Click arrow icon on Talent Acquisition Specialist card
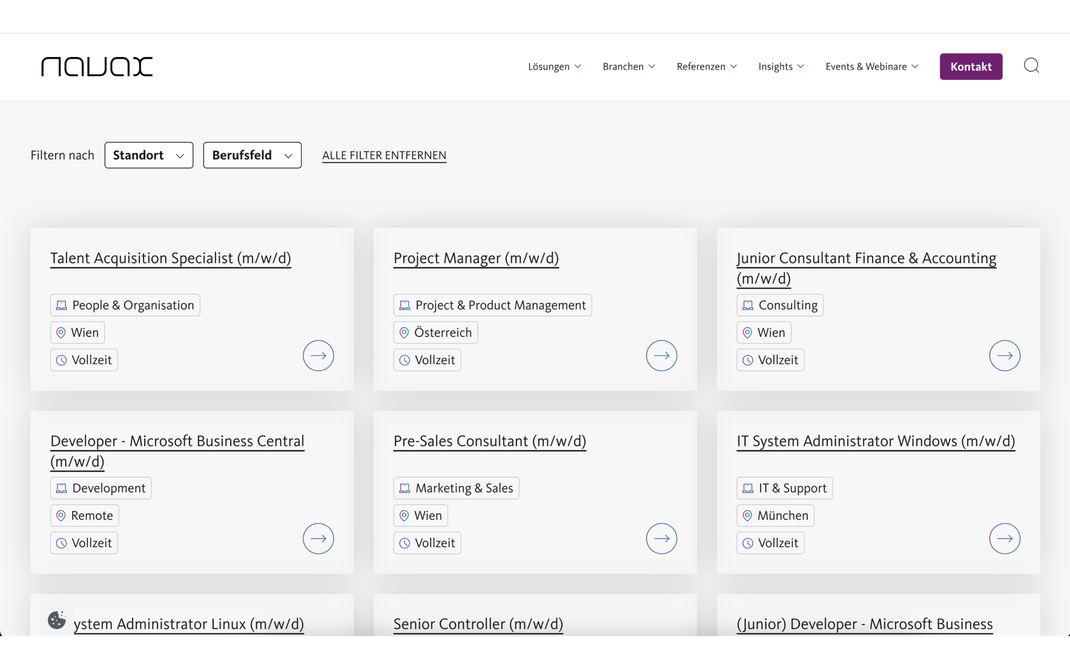 [x=318, y=356]
